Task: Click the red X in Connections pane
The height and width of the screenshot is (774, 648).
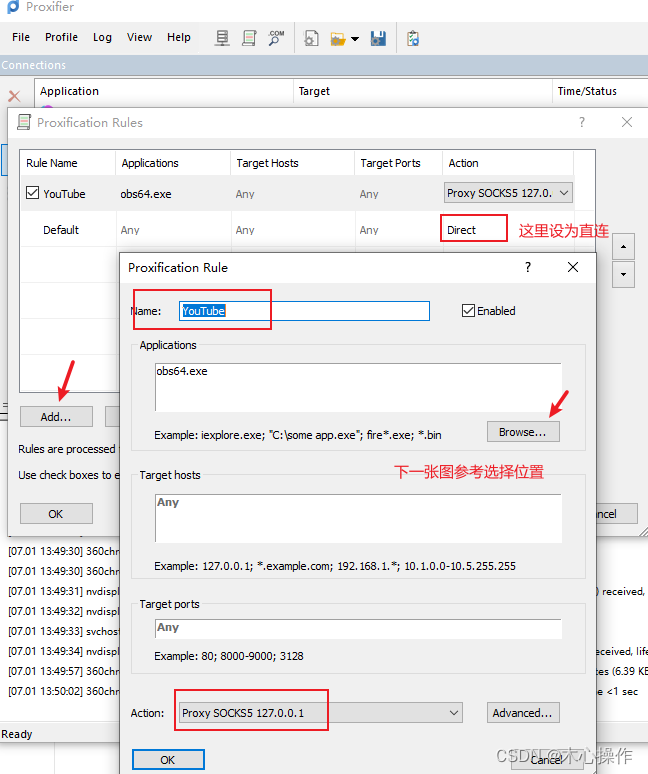Action: pos(14,96)
